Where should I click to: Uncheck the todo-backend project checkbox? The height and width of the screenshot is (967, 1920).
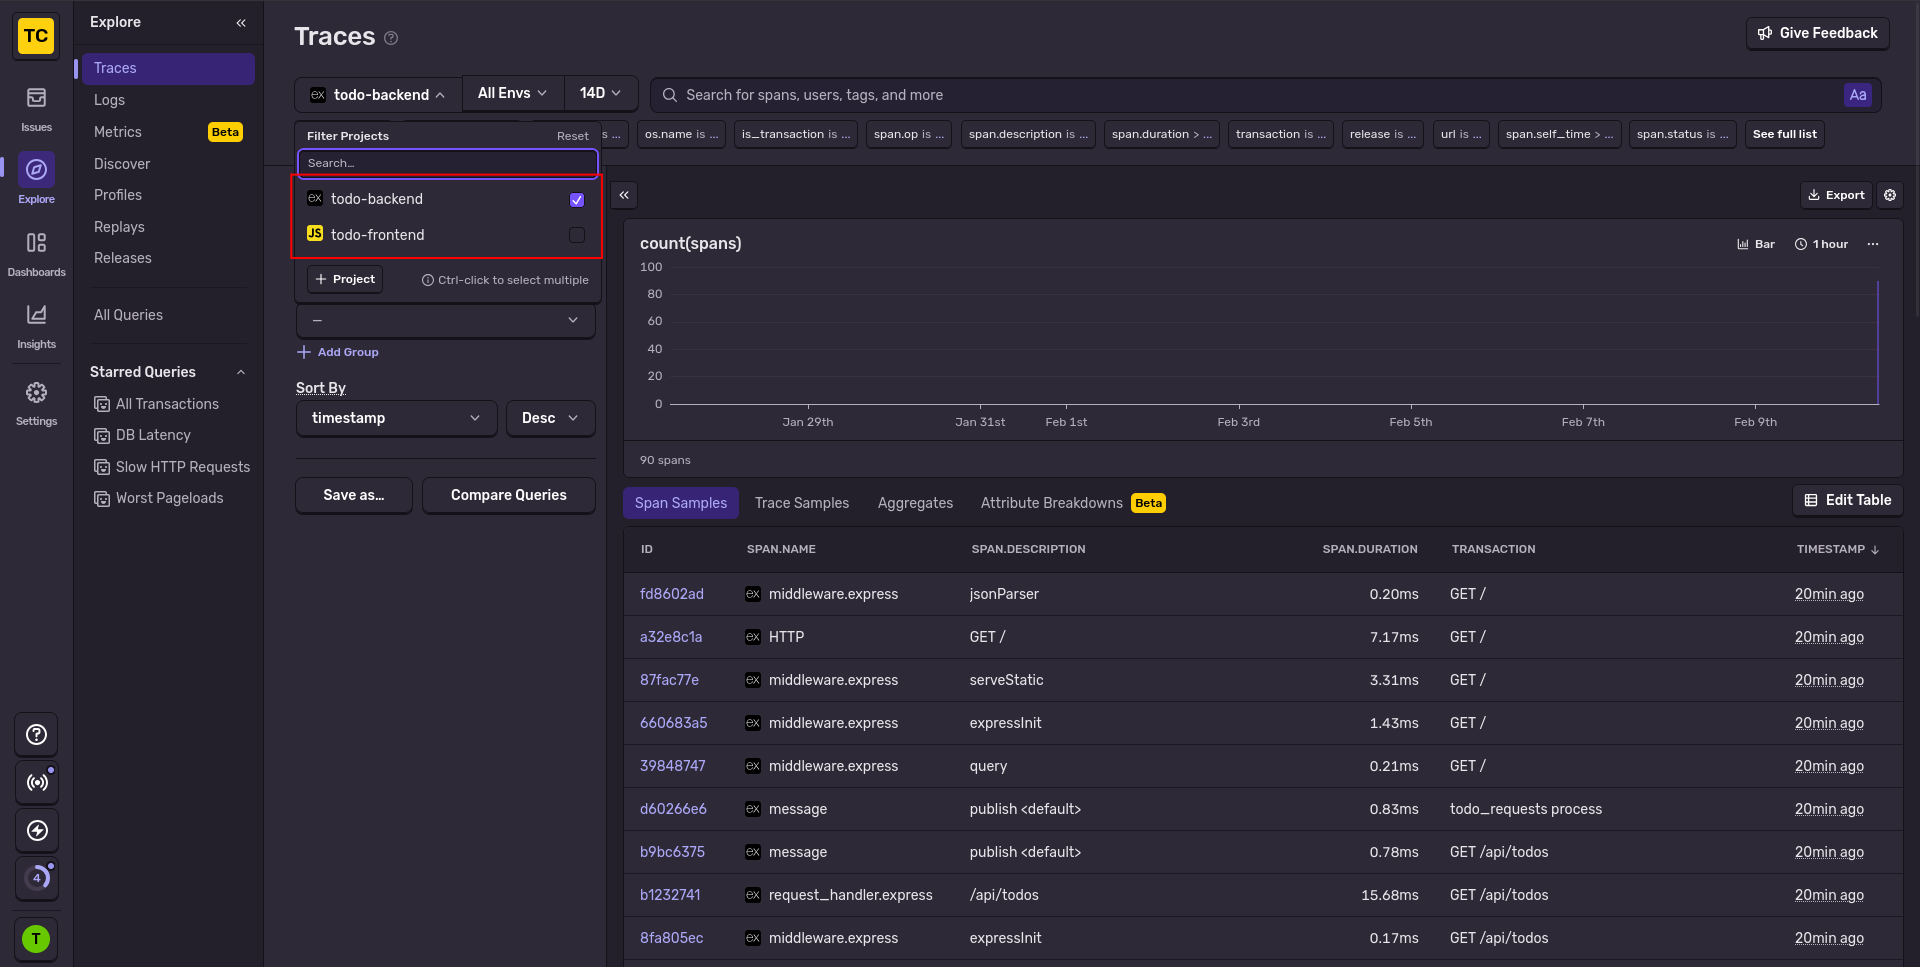pyautogui.click(x=577, y=200)
